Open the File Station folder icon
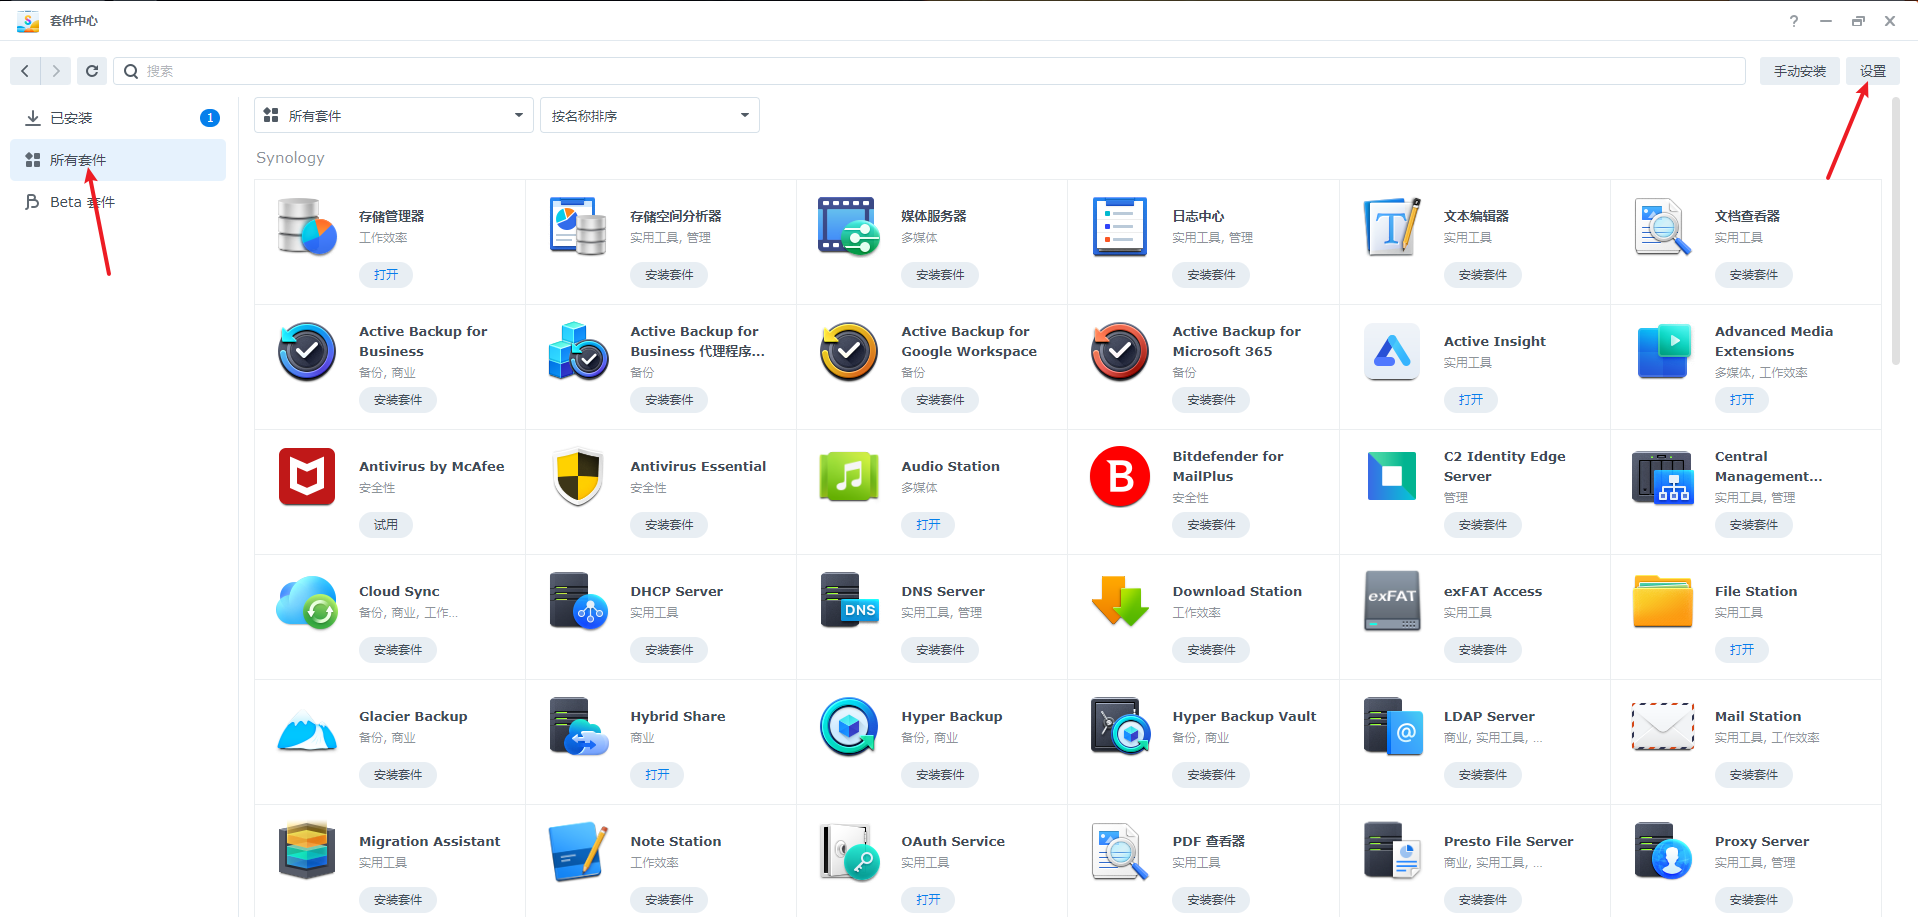This screenshot has width=1918, height=917. point(1662,601)
